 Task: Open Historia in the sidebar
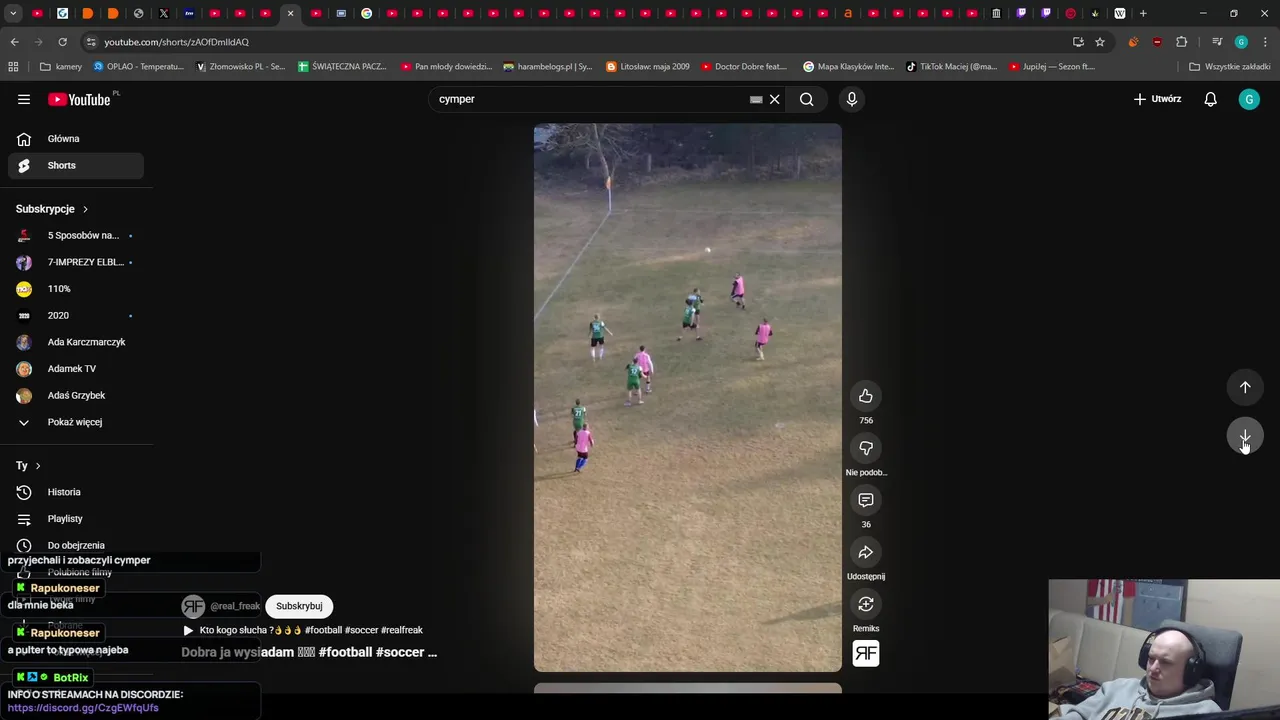[x=76, y=492]
